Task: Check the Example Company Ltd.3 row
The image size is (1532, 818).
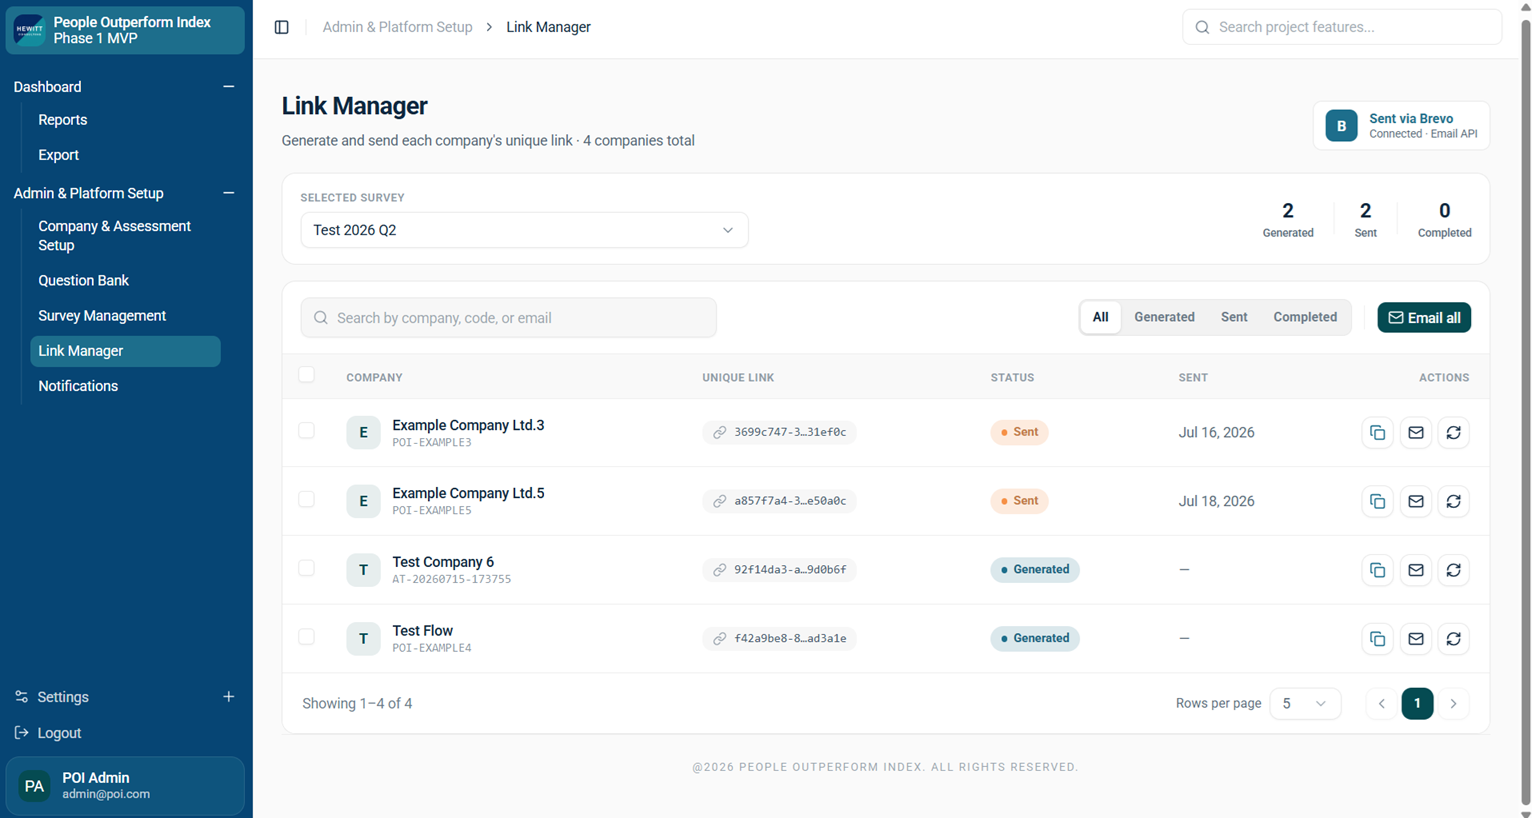Action: pyautogui.click(x=306, y=431)
